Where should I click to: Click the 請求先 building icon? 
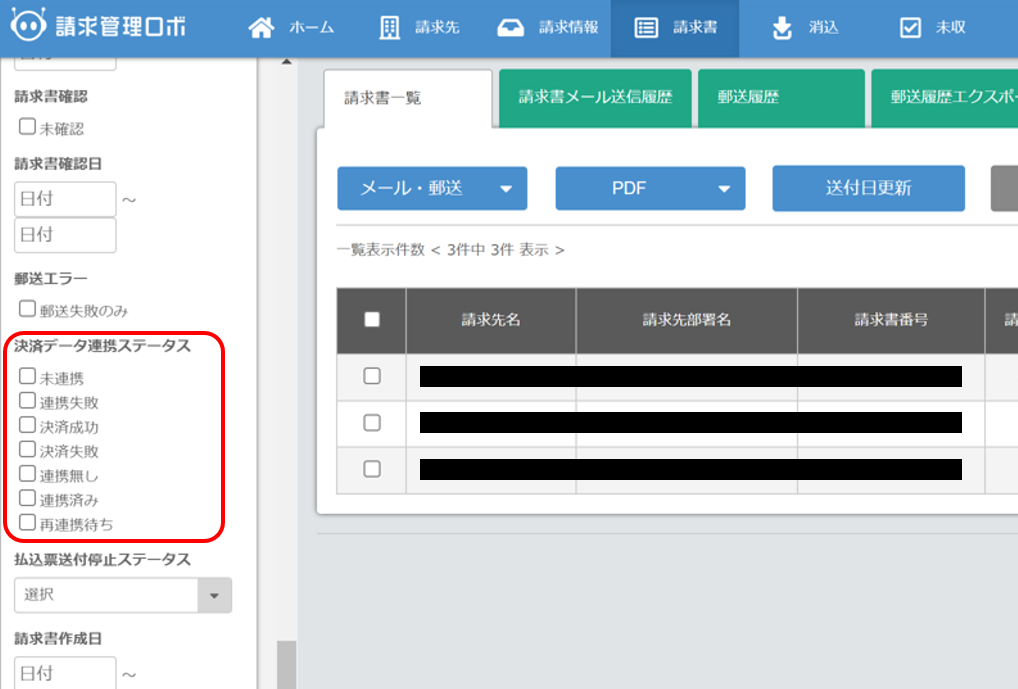390,28
